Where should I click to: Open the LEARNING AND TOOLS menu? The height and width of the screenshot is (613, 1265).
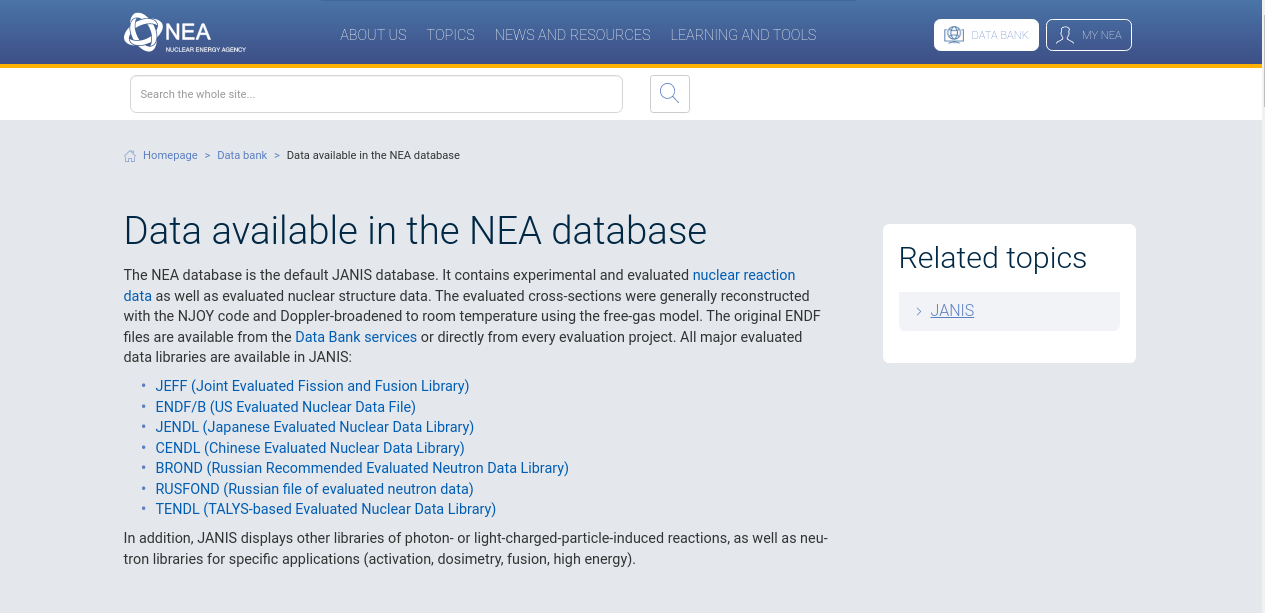pyautogui.click(x=744, y=35)
